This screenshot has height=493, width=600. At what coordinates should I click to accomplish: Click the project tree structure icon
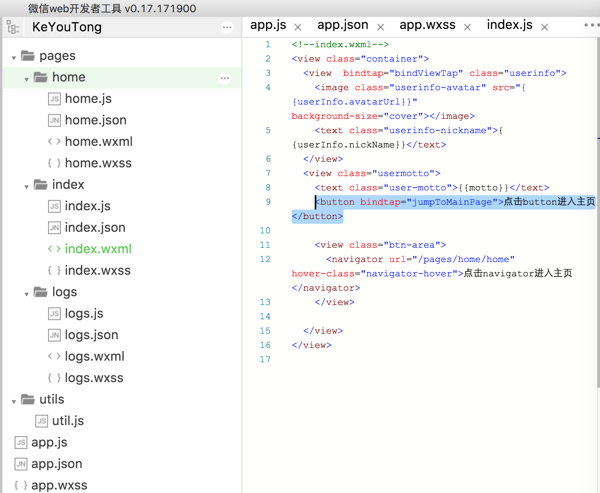coord(13,28)
